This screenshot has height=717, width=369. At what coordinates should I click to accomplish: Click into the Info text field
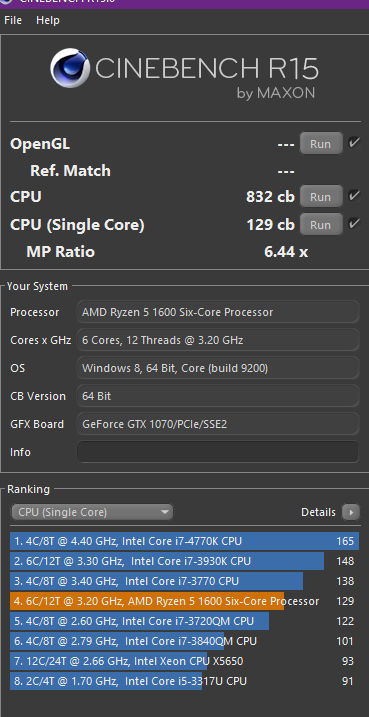pyautogui.click(x=218, y=452)
